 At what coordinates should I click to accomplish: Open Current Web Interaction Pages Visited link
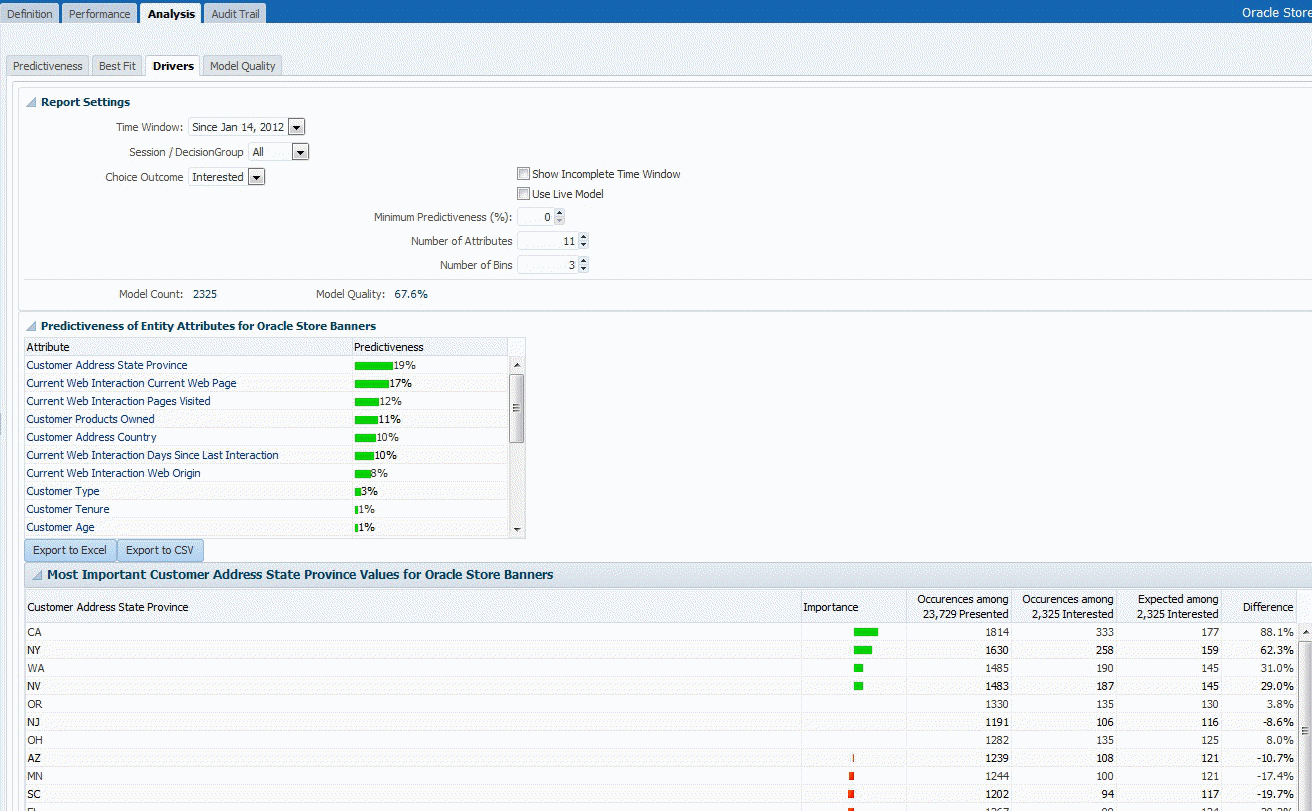(x=118, y=401)
